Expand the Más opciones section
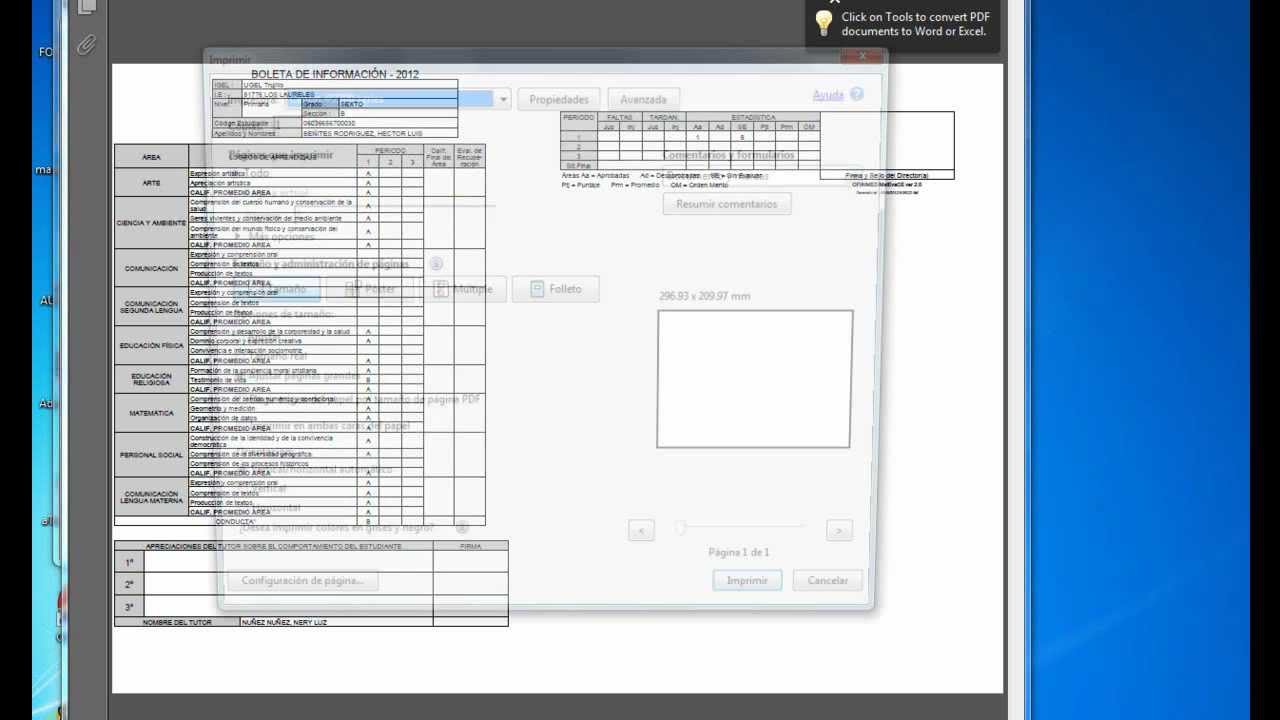The image size is (1280, 720). point(275,237)
